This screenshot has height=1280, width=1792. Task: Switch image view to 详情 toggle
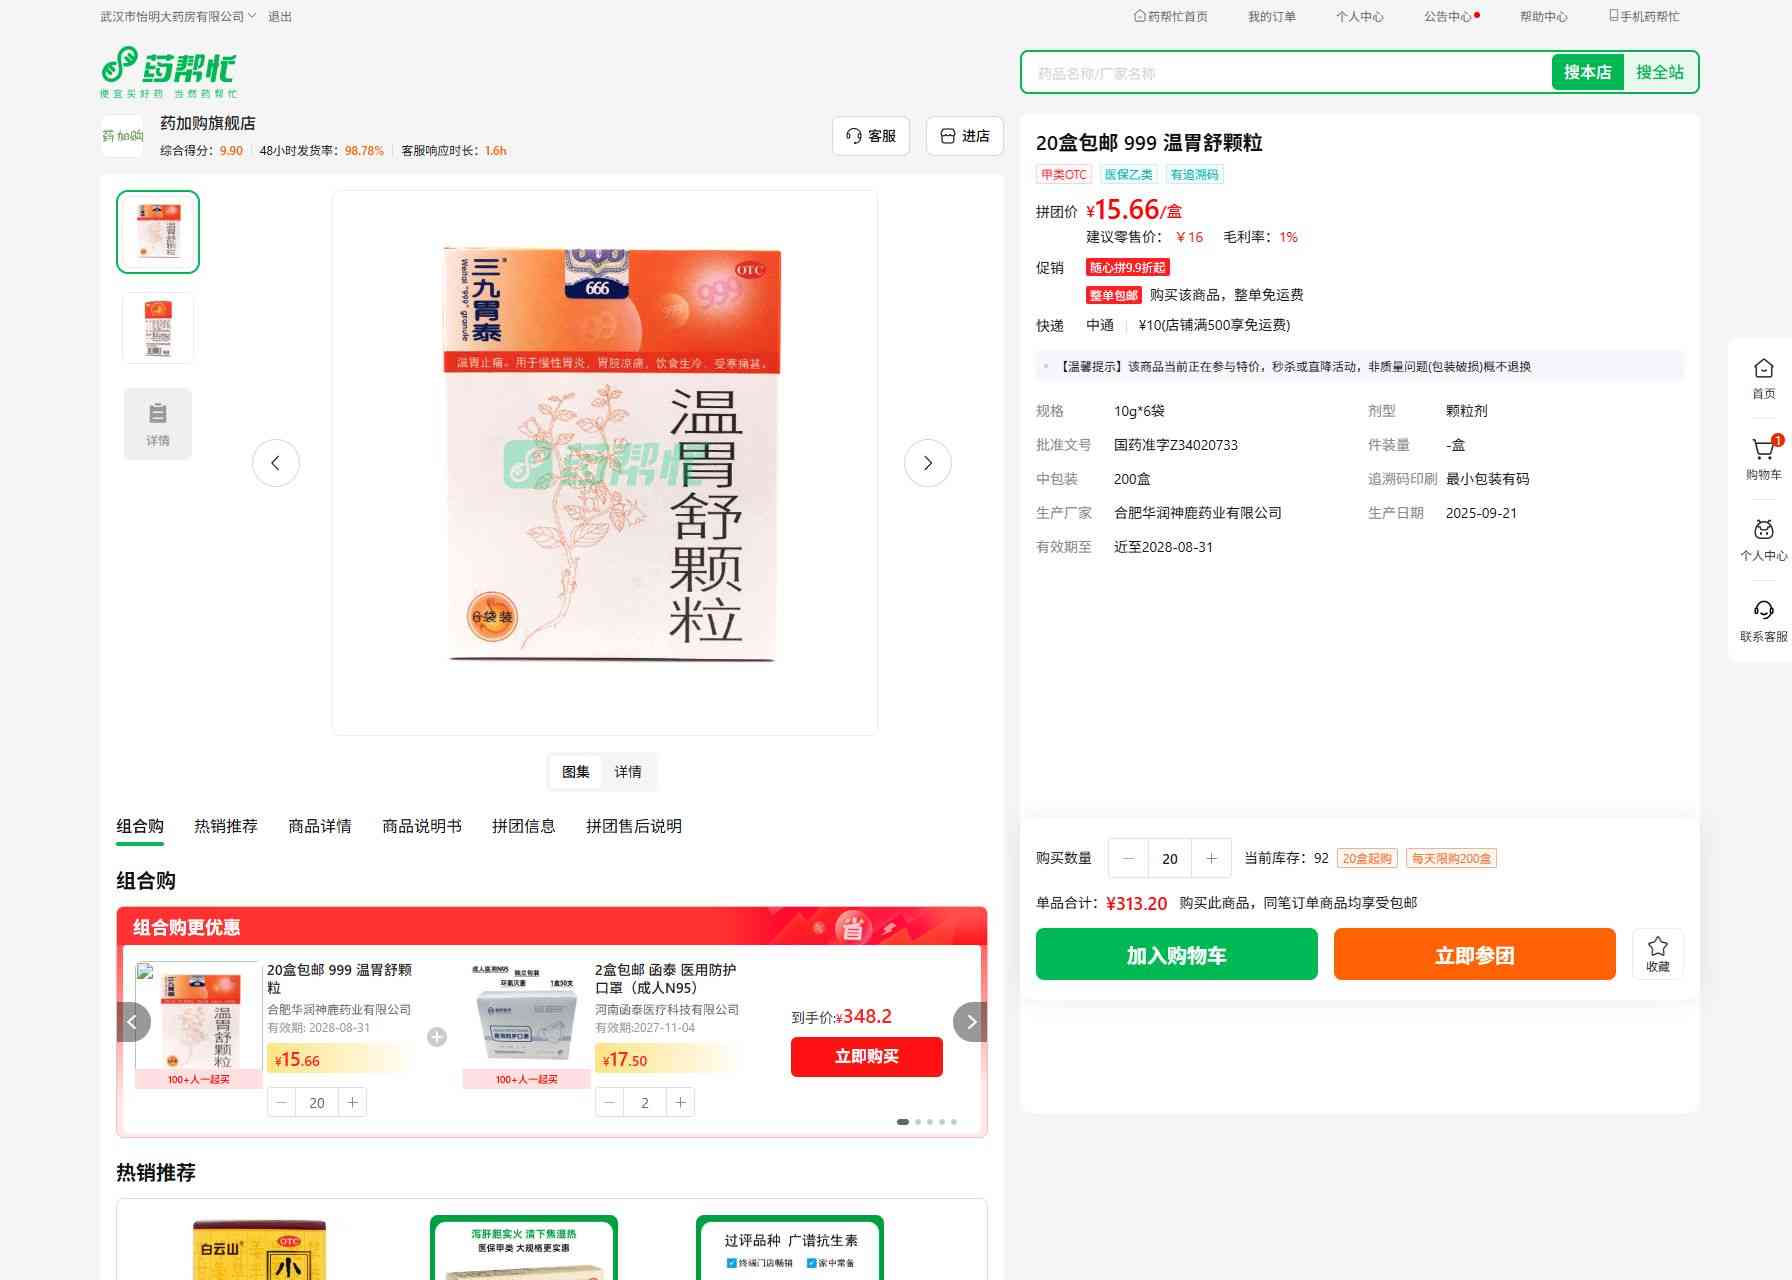628,772
